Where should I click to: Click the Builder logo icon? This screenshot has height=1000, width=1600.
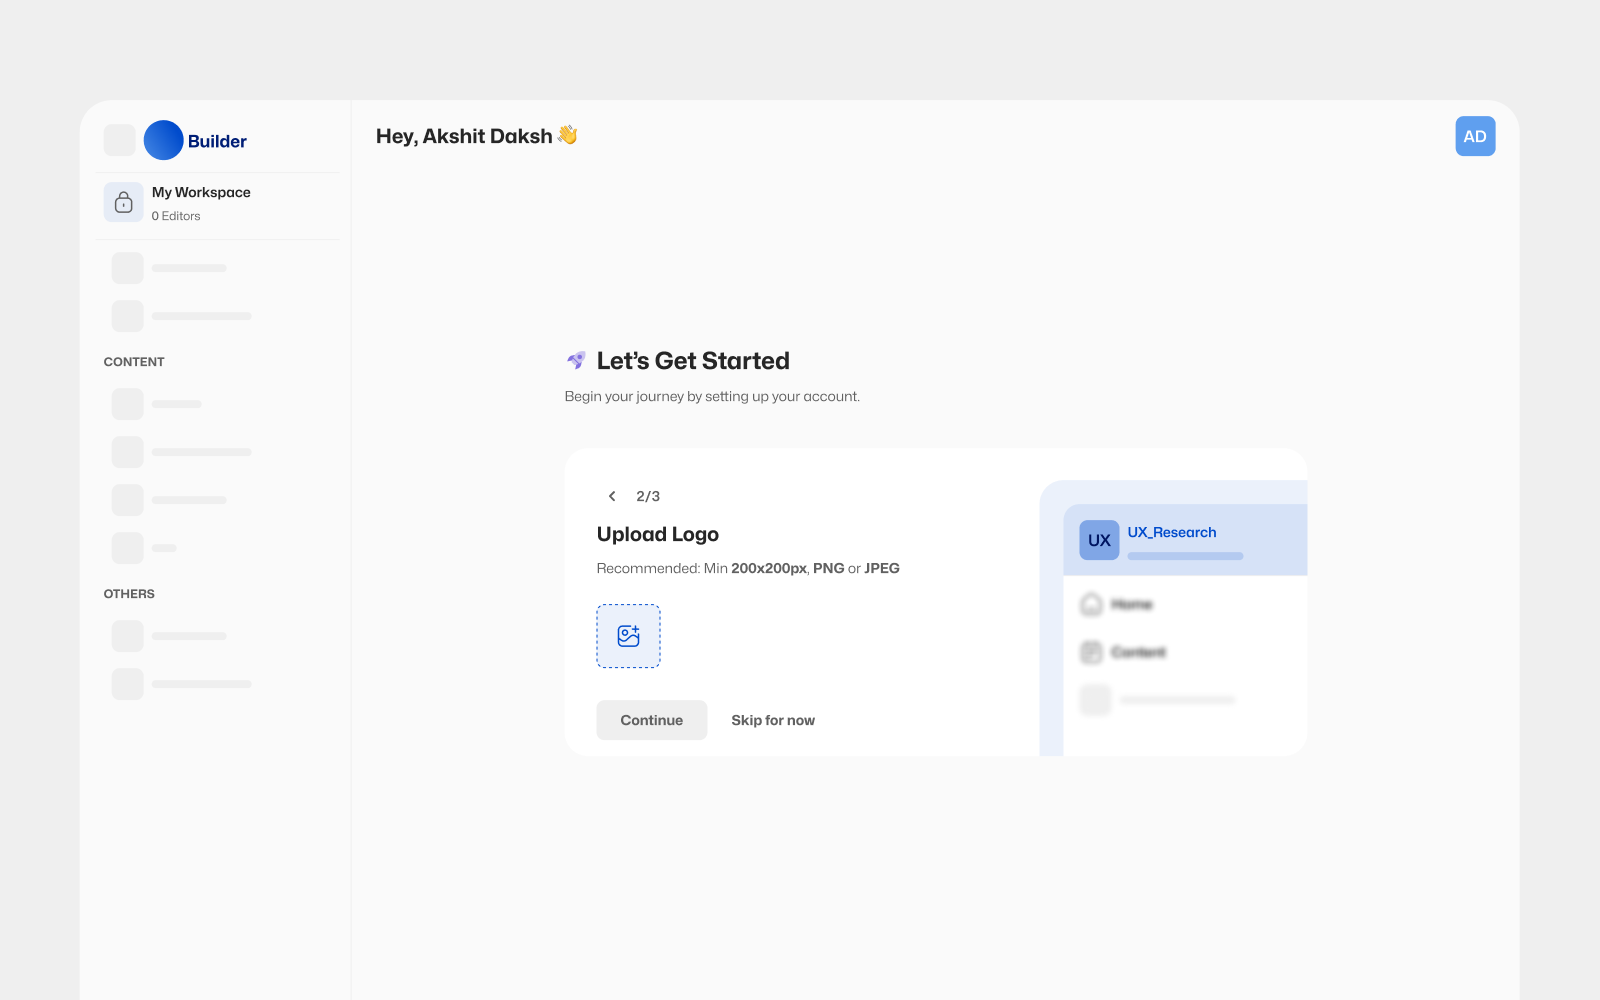coord(162,140)
